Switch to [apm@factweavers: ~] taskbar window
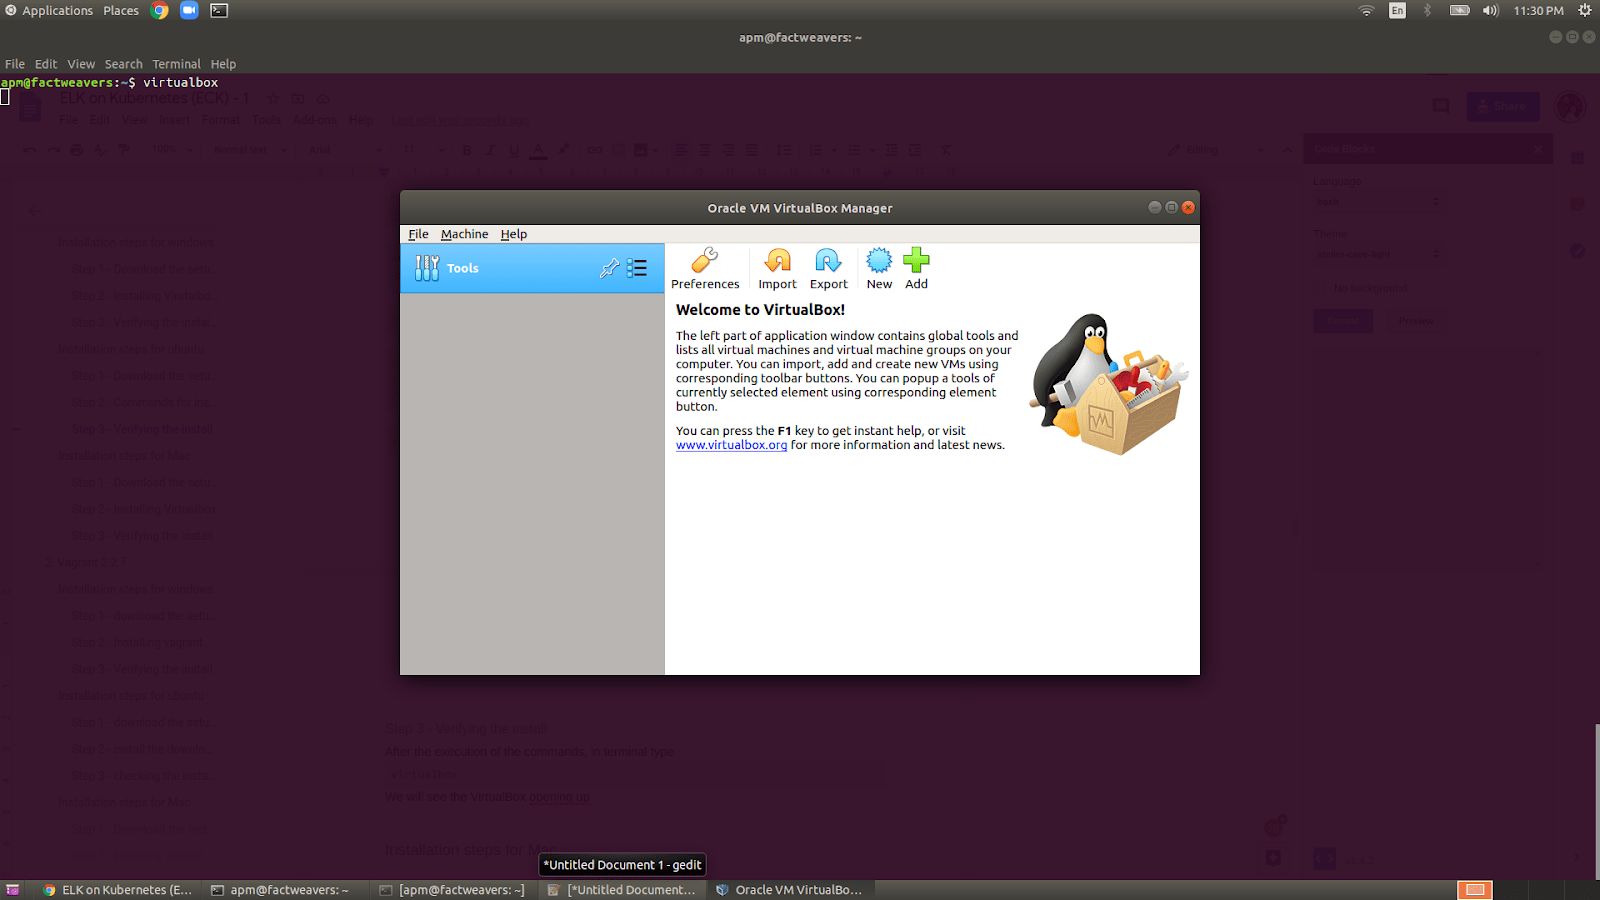 [452, 890]
